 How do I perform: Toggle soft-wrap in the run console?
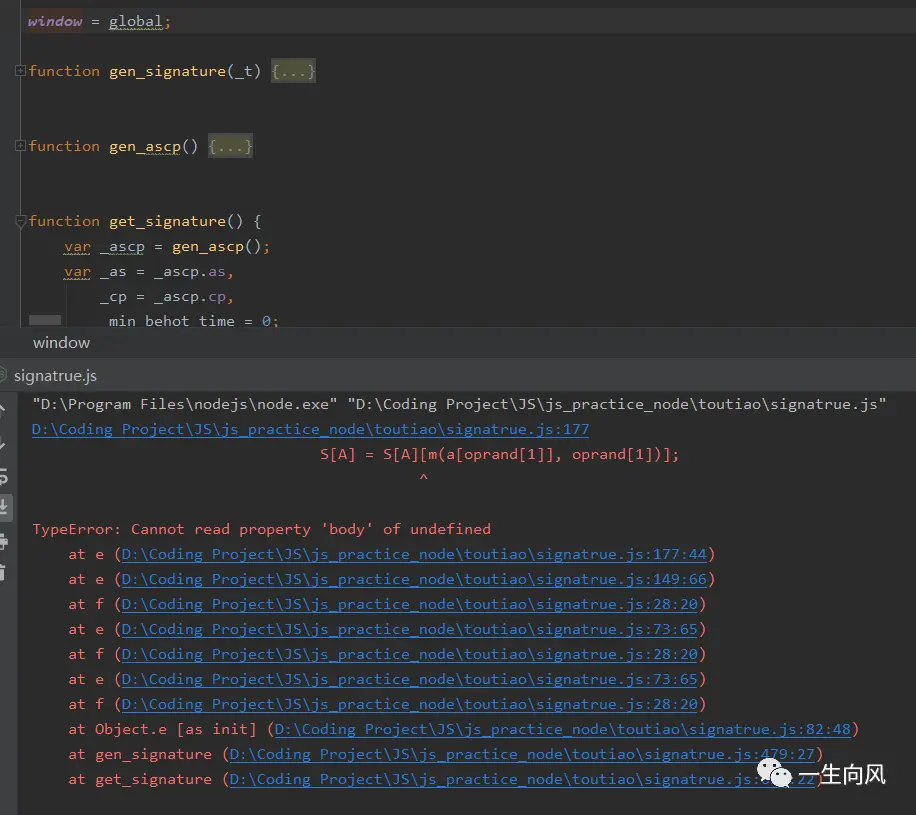[x=4, y=477]
